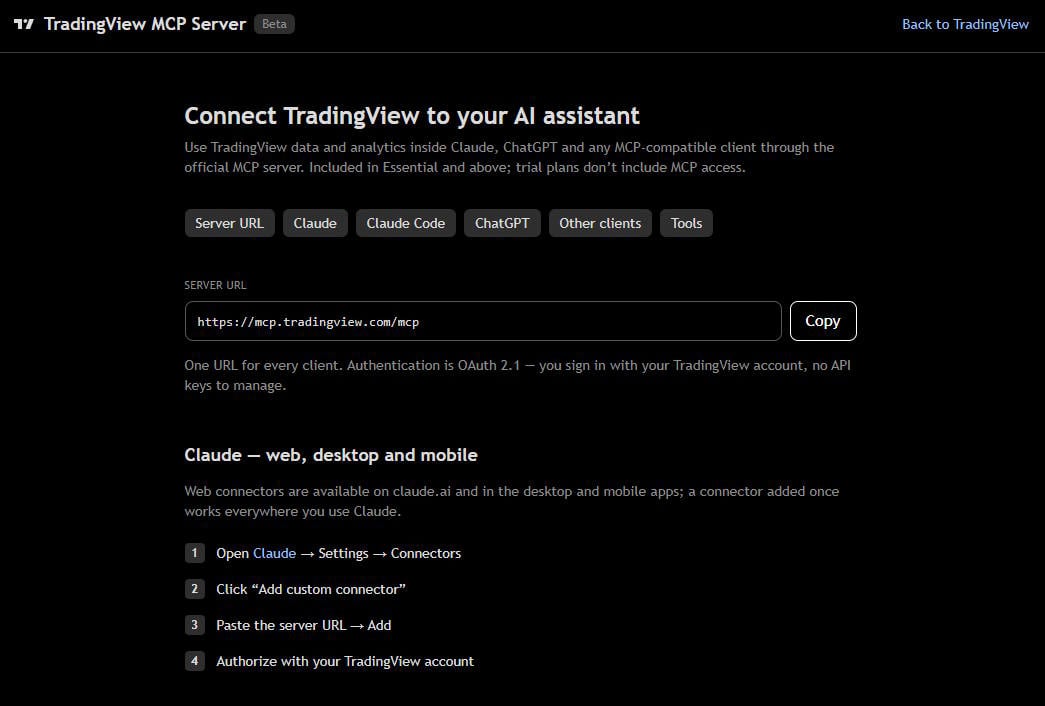Click the 'Claude — web, desktop and mobile' heading

[331, 455]
